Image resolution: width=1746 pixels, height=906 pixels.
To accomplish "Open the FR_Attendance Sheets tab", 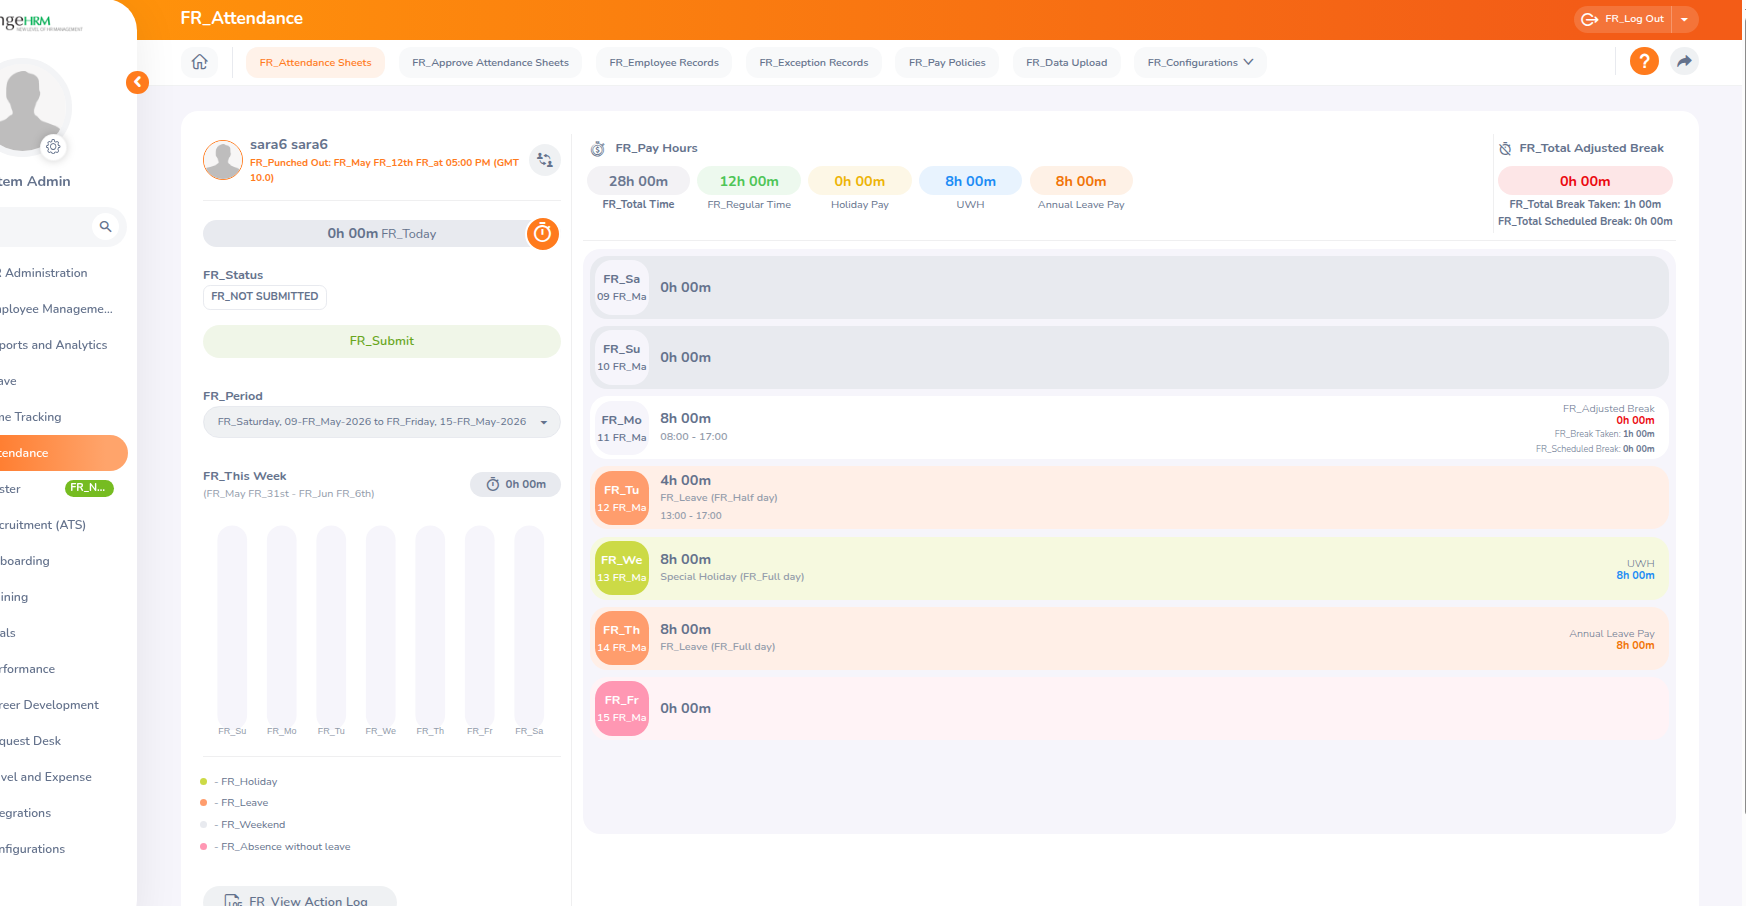I will [315, 62].
